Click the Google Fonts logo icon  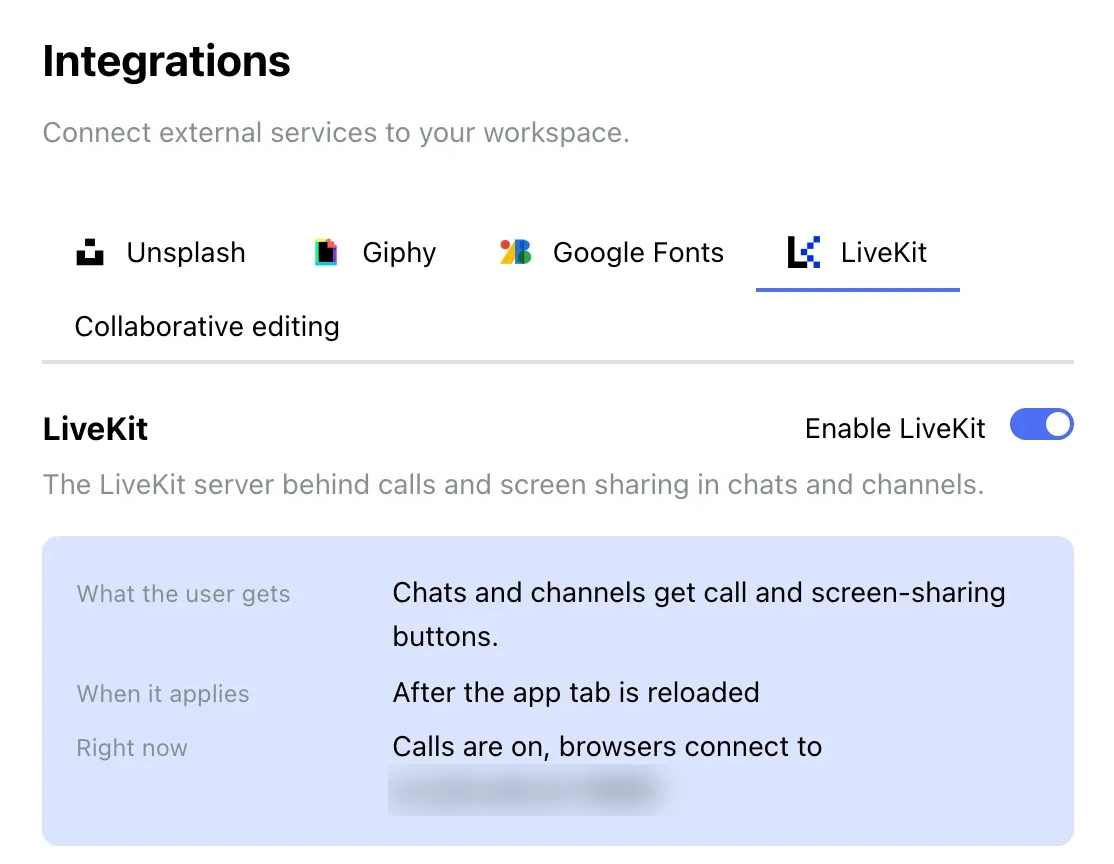[x=516, y=252]
